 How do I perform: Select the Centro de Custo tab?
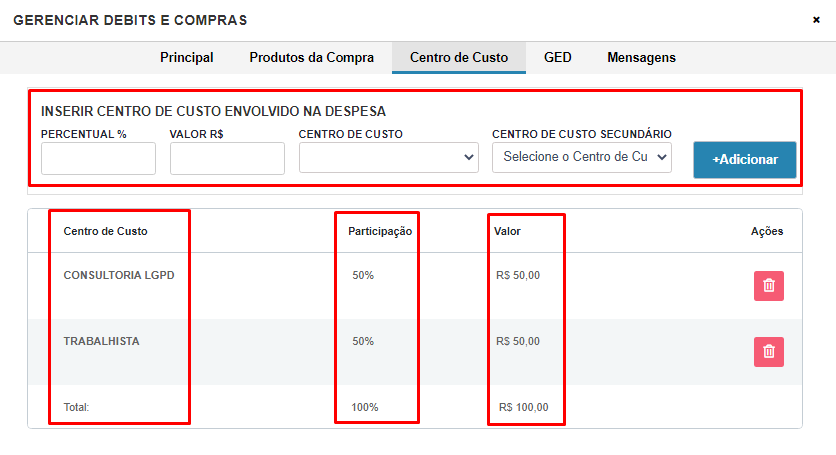tap(459, 58)
